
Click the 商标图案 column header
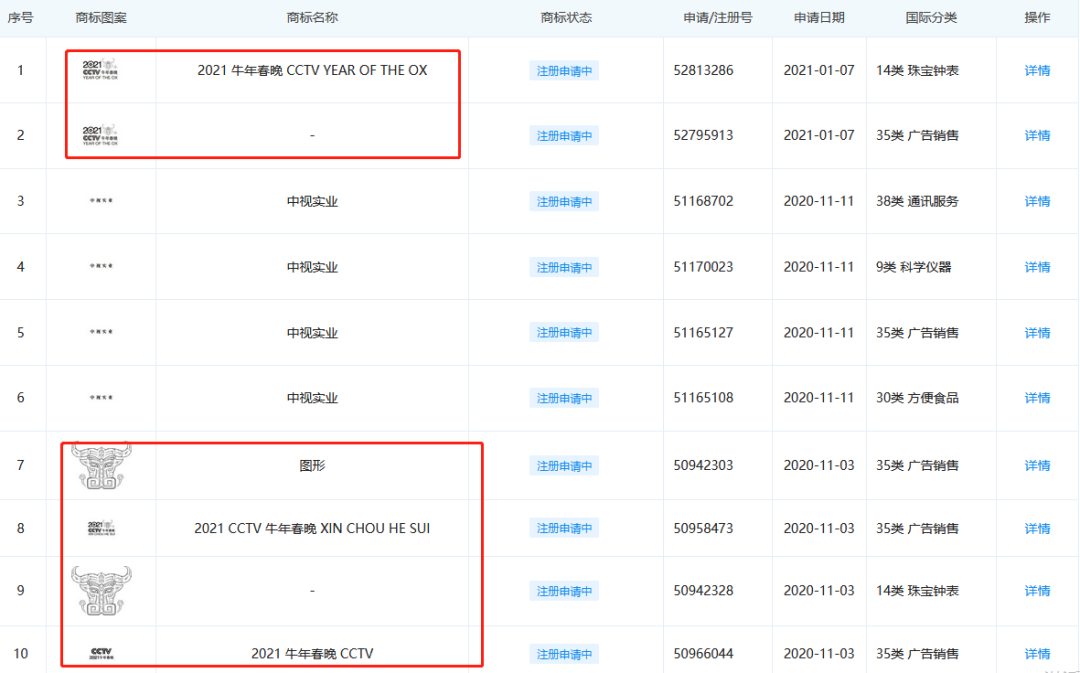click(x=101, y=18)
